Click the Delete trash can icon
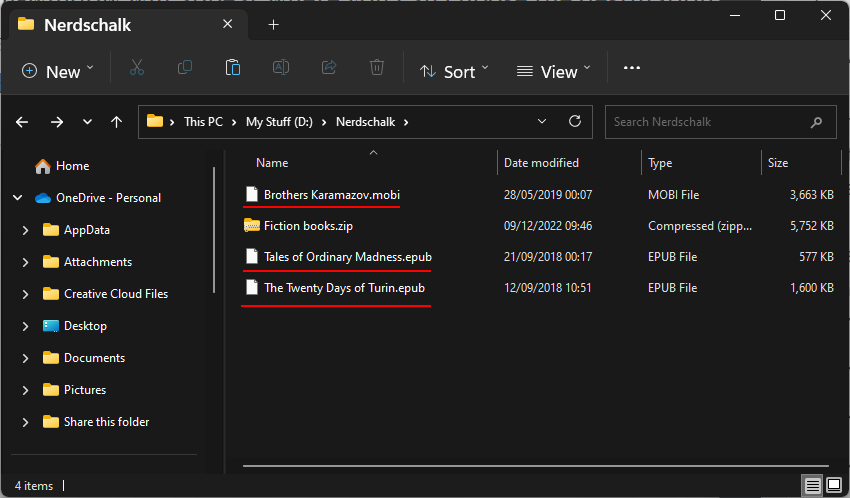Viewport: 850px width, 498px height. [x=377, y=69]
